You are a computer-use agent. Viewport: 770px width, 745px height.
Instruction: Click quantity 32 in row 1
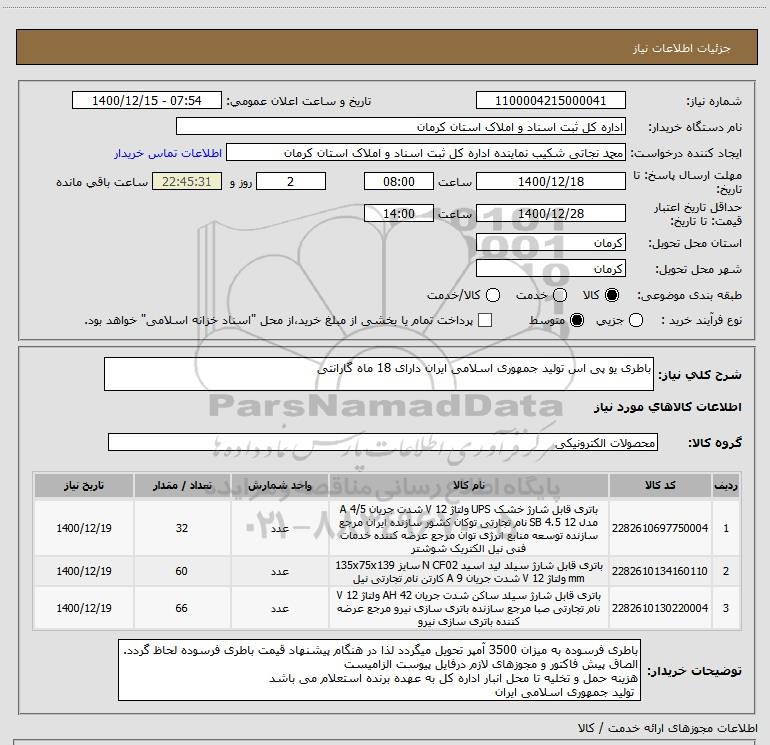[182, 528]
